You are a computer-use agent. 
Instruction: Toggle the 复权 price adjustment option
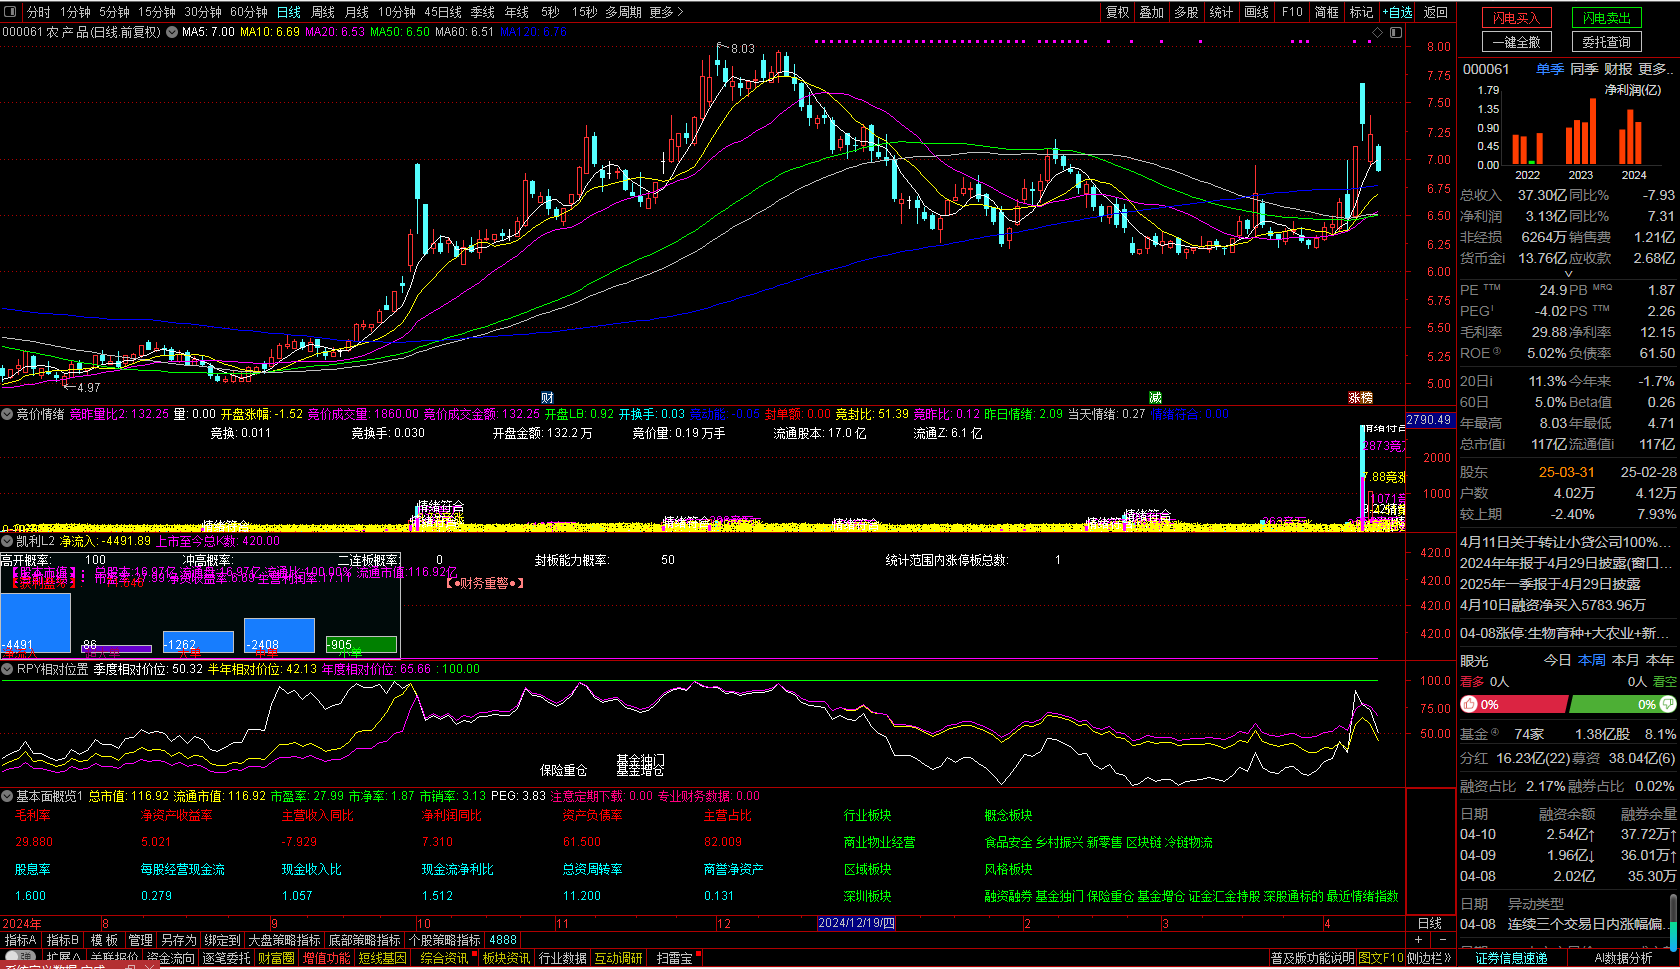pyautogui.click(x=1117, y=12)
